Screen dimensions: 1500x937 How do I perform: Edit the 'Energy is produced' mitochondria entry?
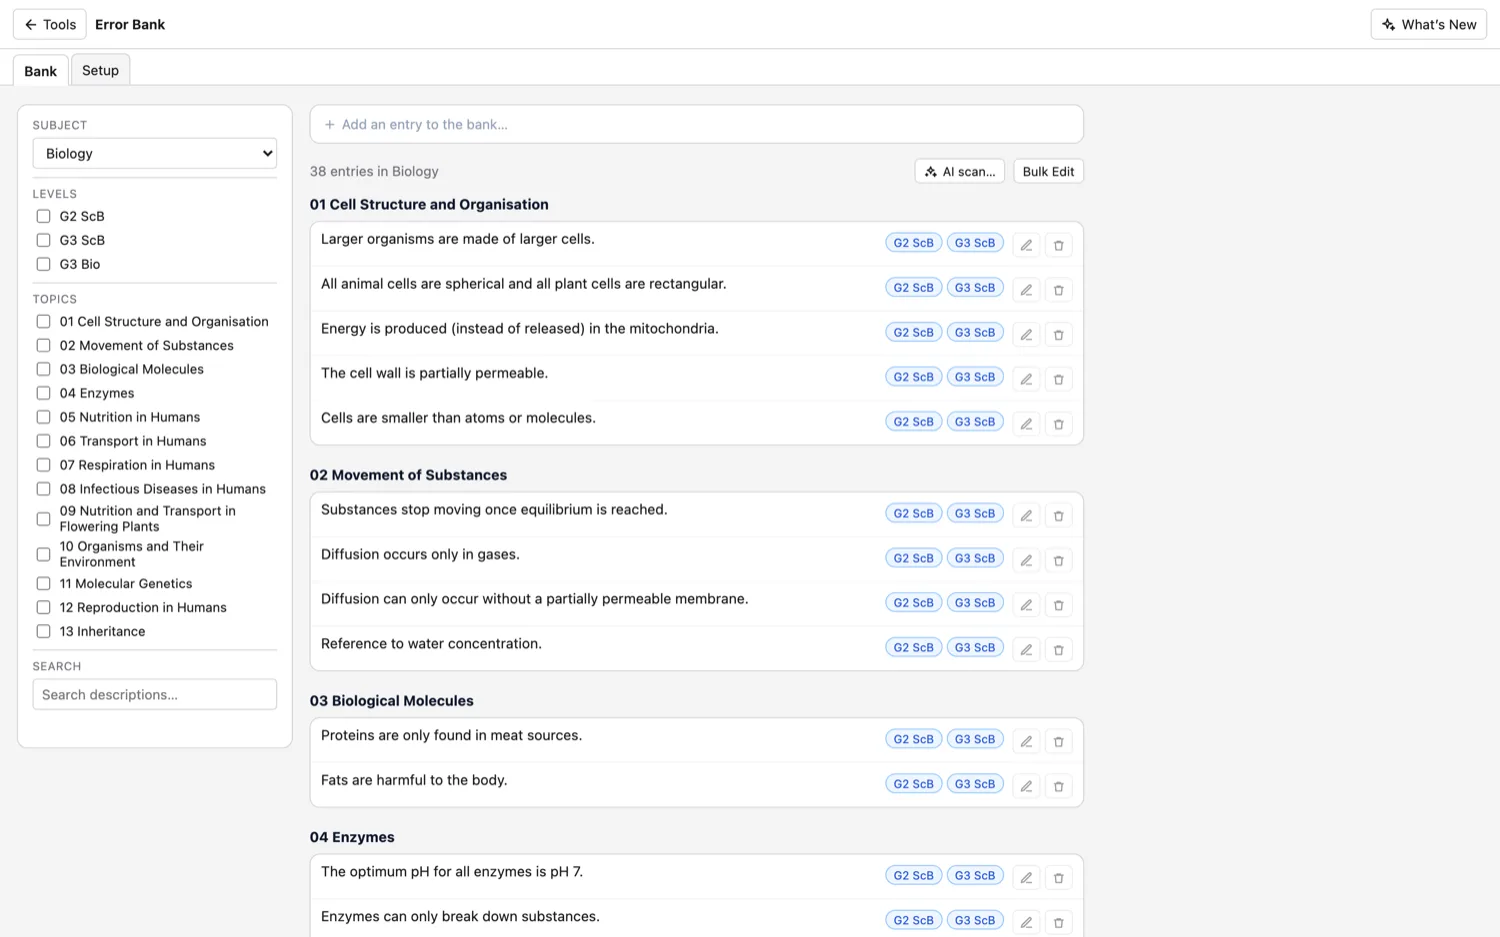(x=1026, y=335)
